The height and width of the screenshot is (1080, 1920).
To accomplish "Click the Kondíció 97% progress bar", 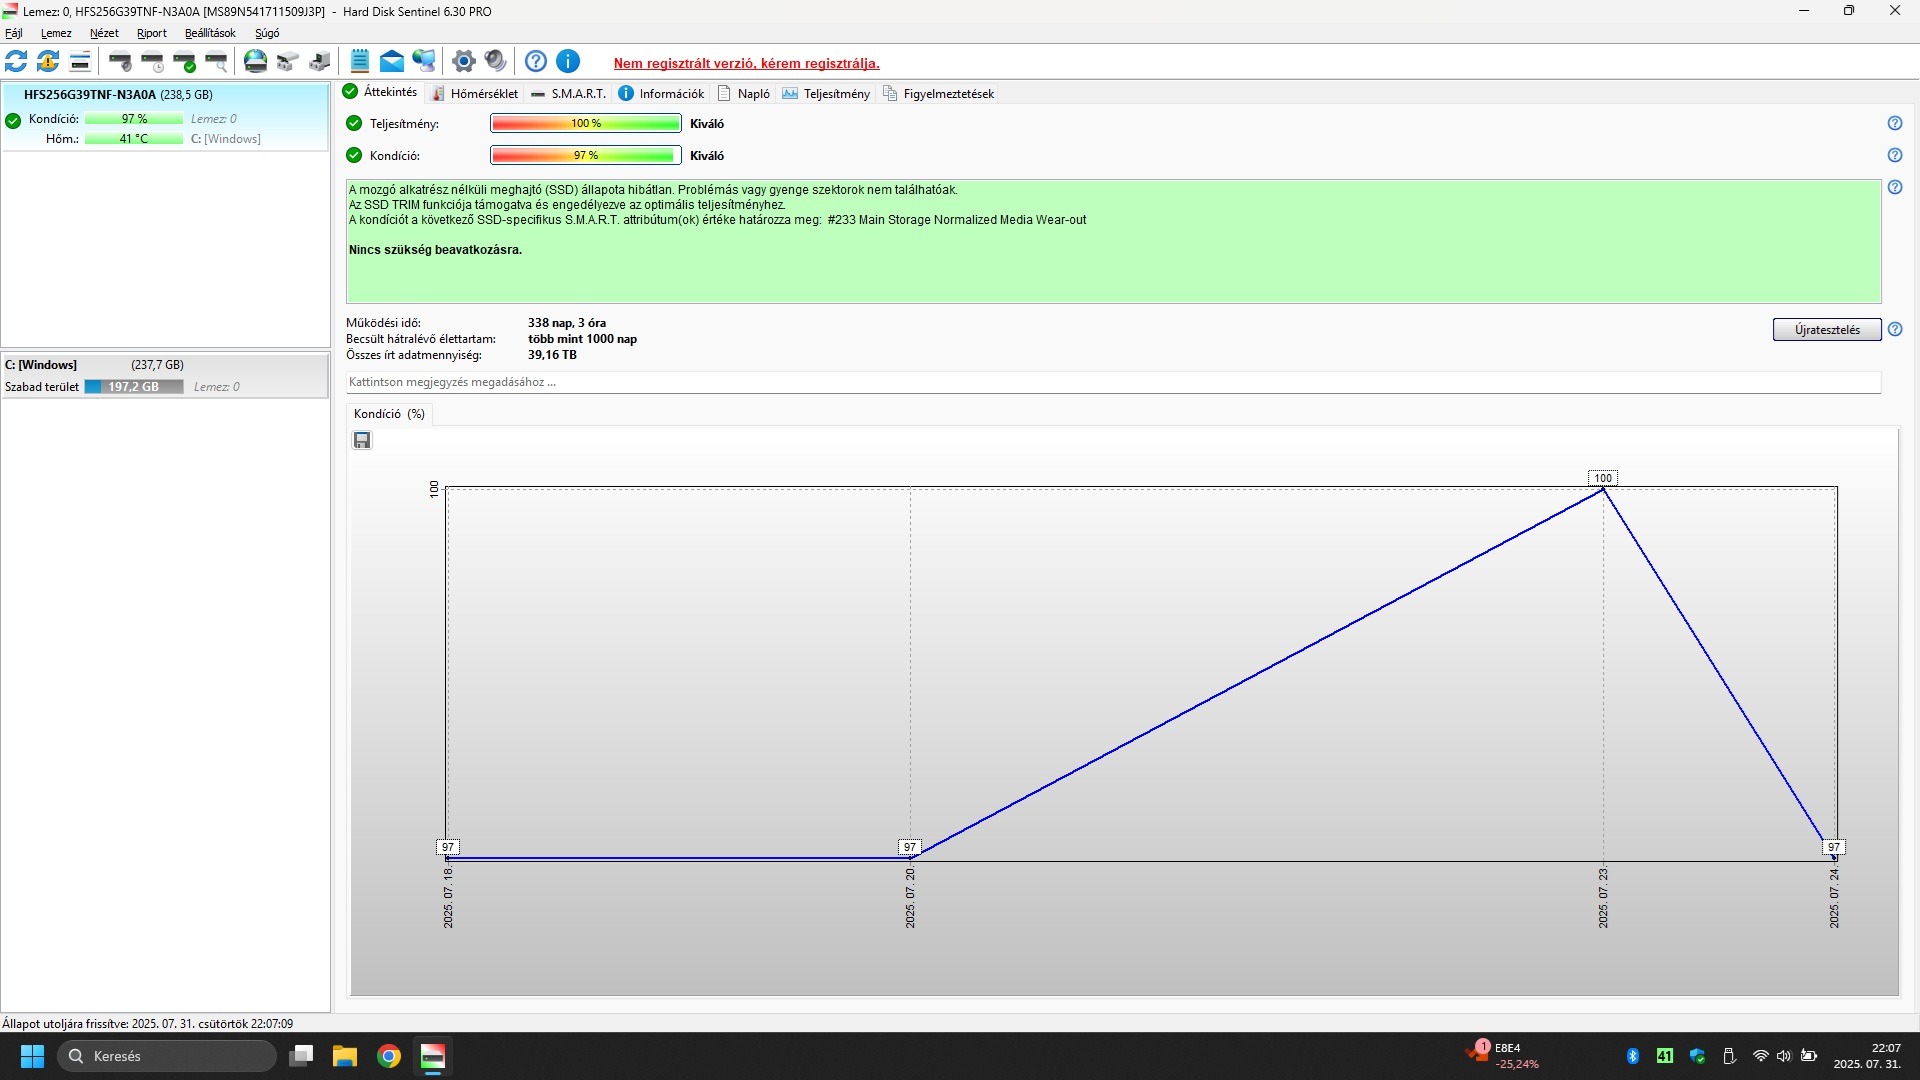I will pyautogui.click(x=585, y=155).
